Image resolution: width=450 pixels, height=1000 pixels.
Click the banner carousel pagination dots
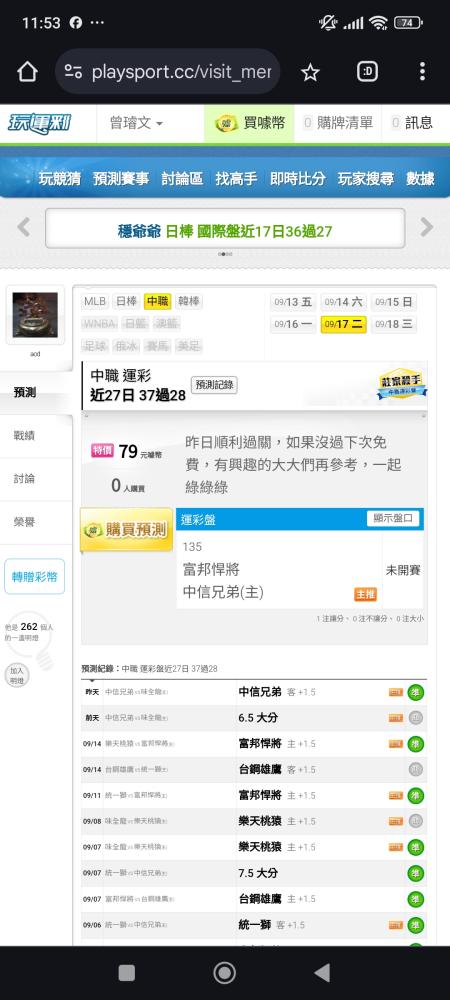tap(225, 254)
